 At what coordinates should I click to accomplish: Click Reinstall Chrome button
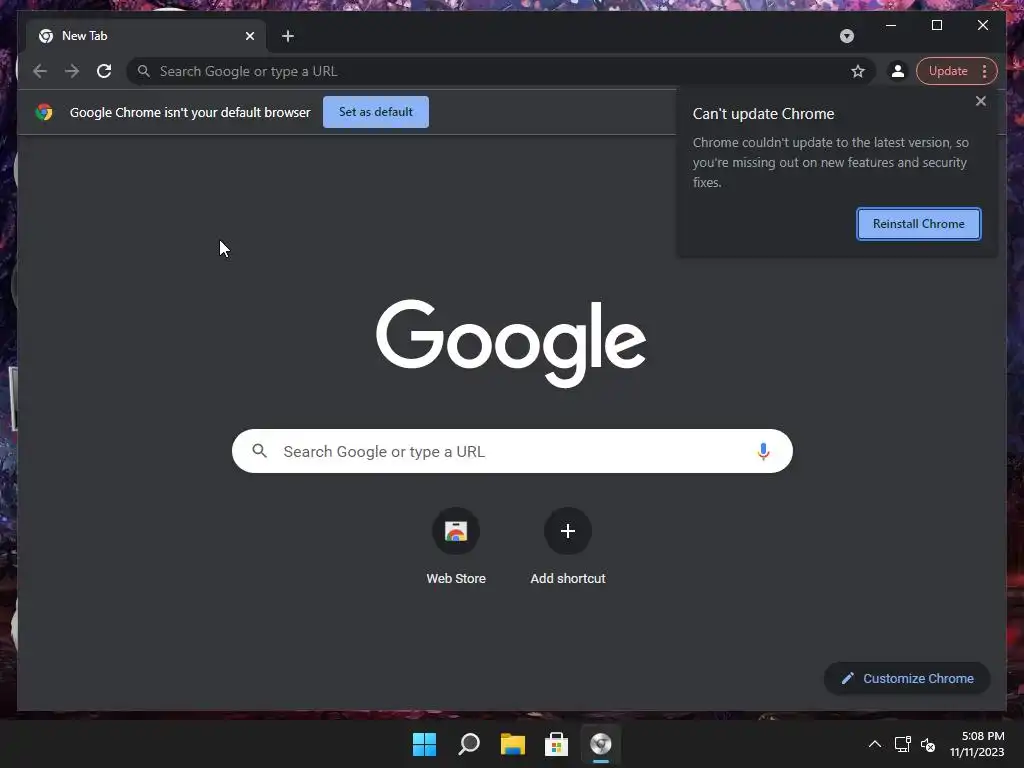click(918, 224)
